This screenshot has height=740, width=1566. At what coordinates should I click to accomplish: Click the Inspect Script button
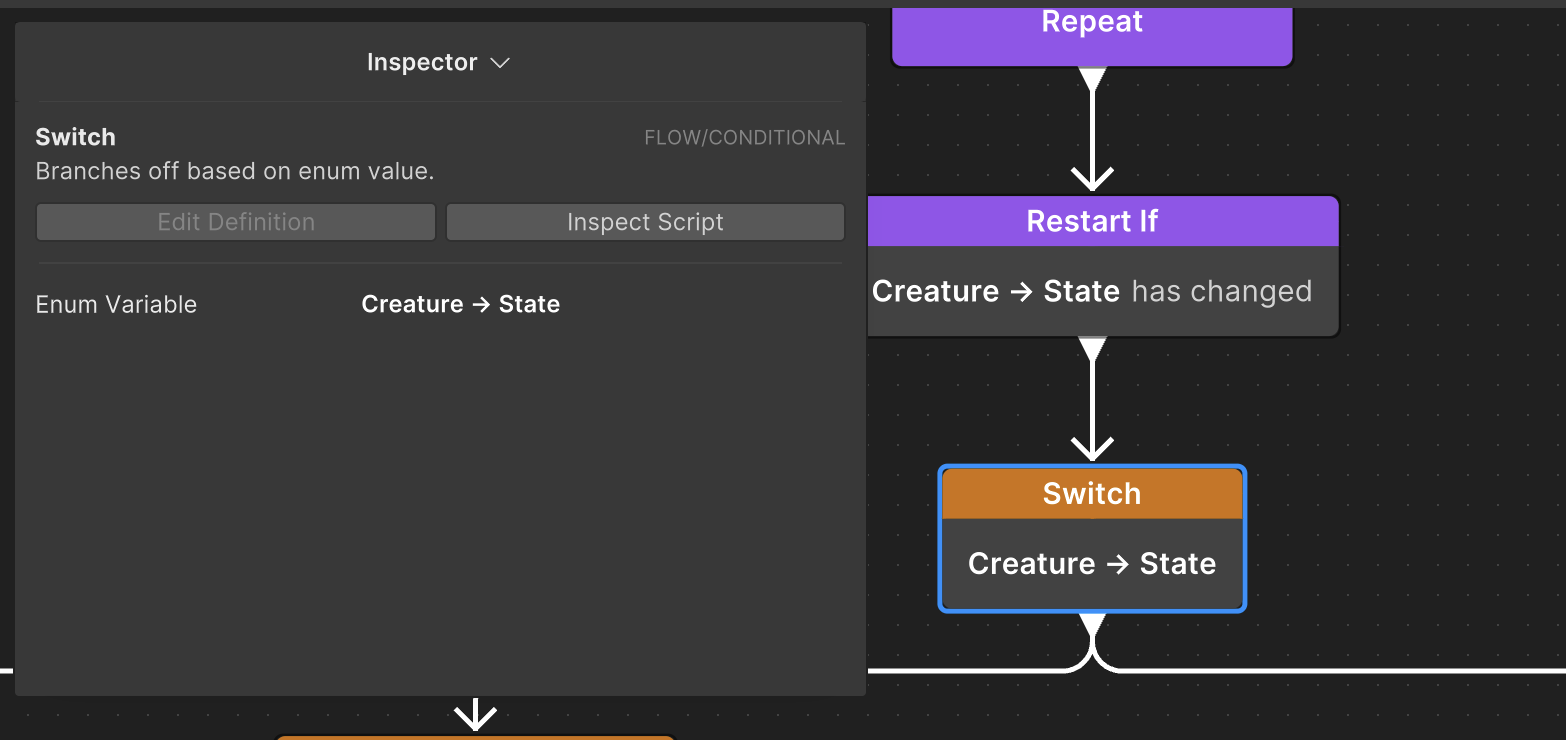pos(645,222)
